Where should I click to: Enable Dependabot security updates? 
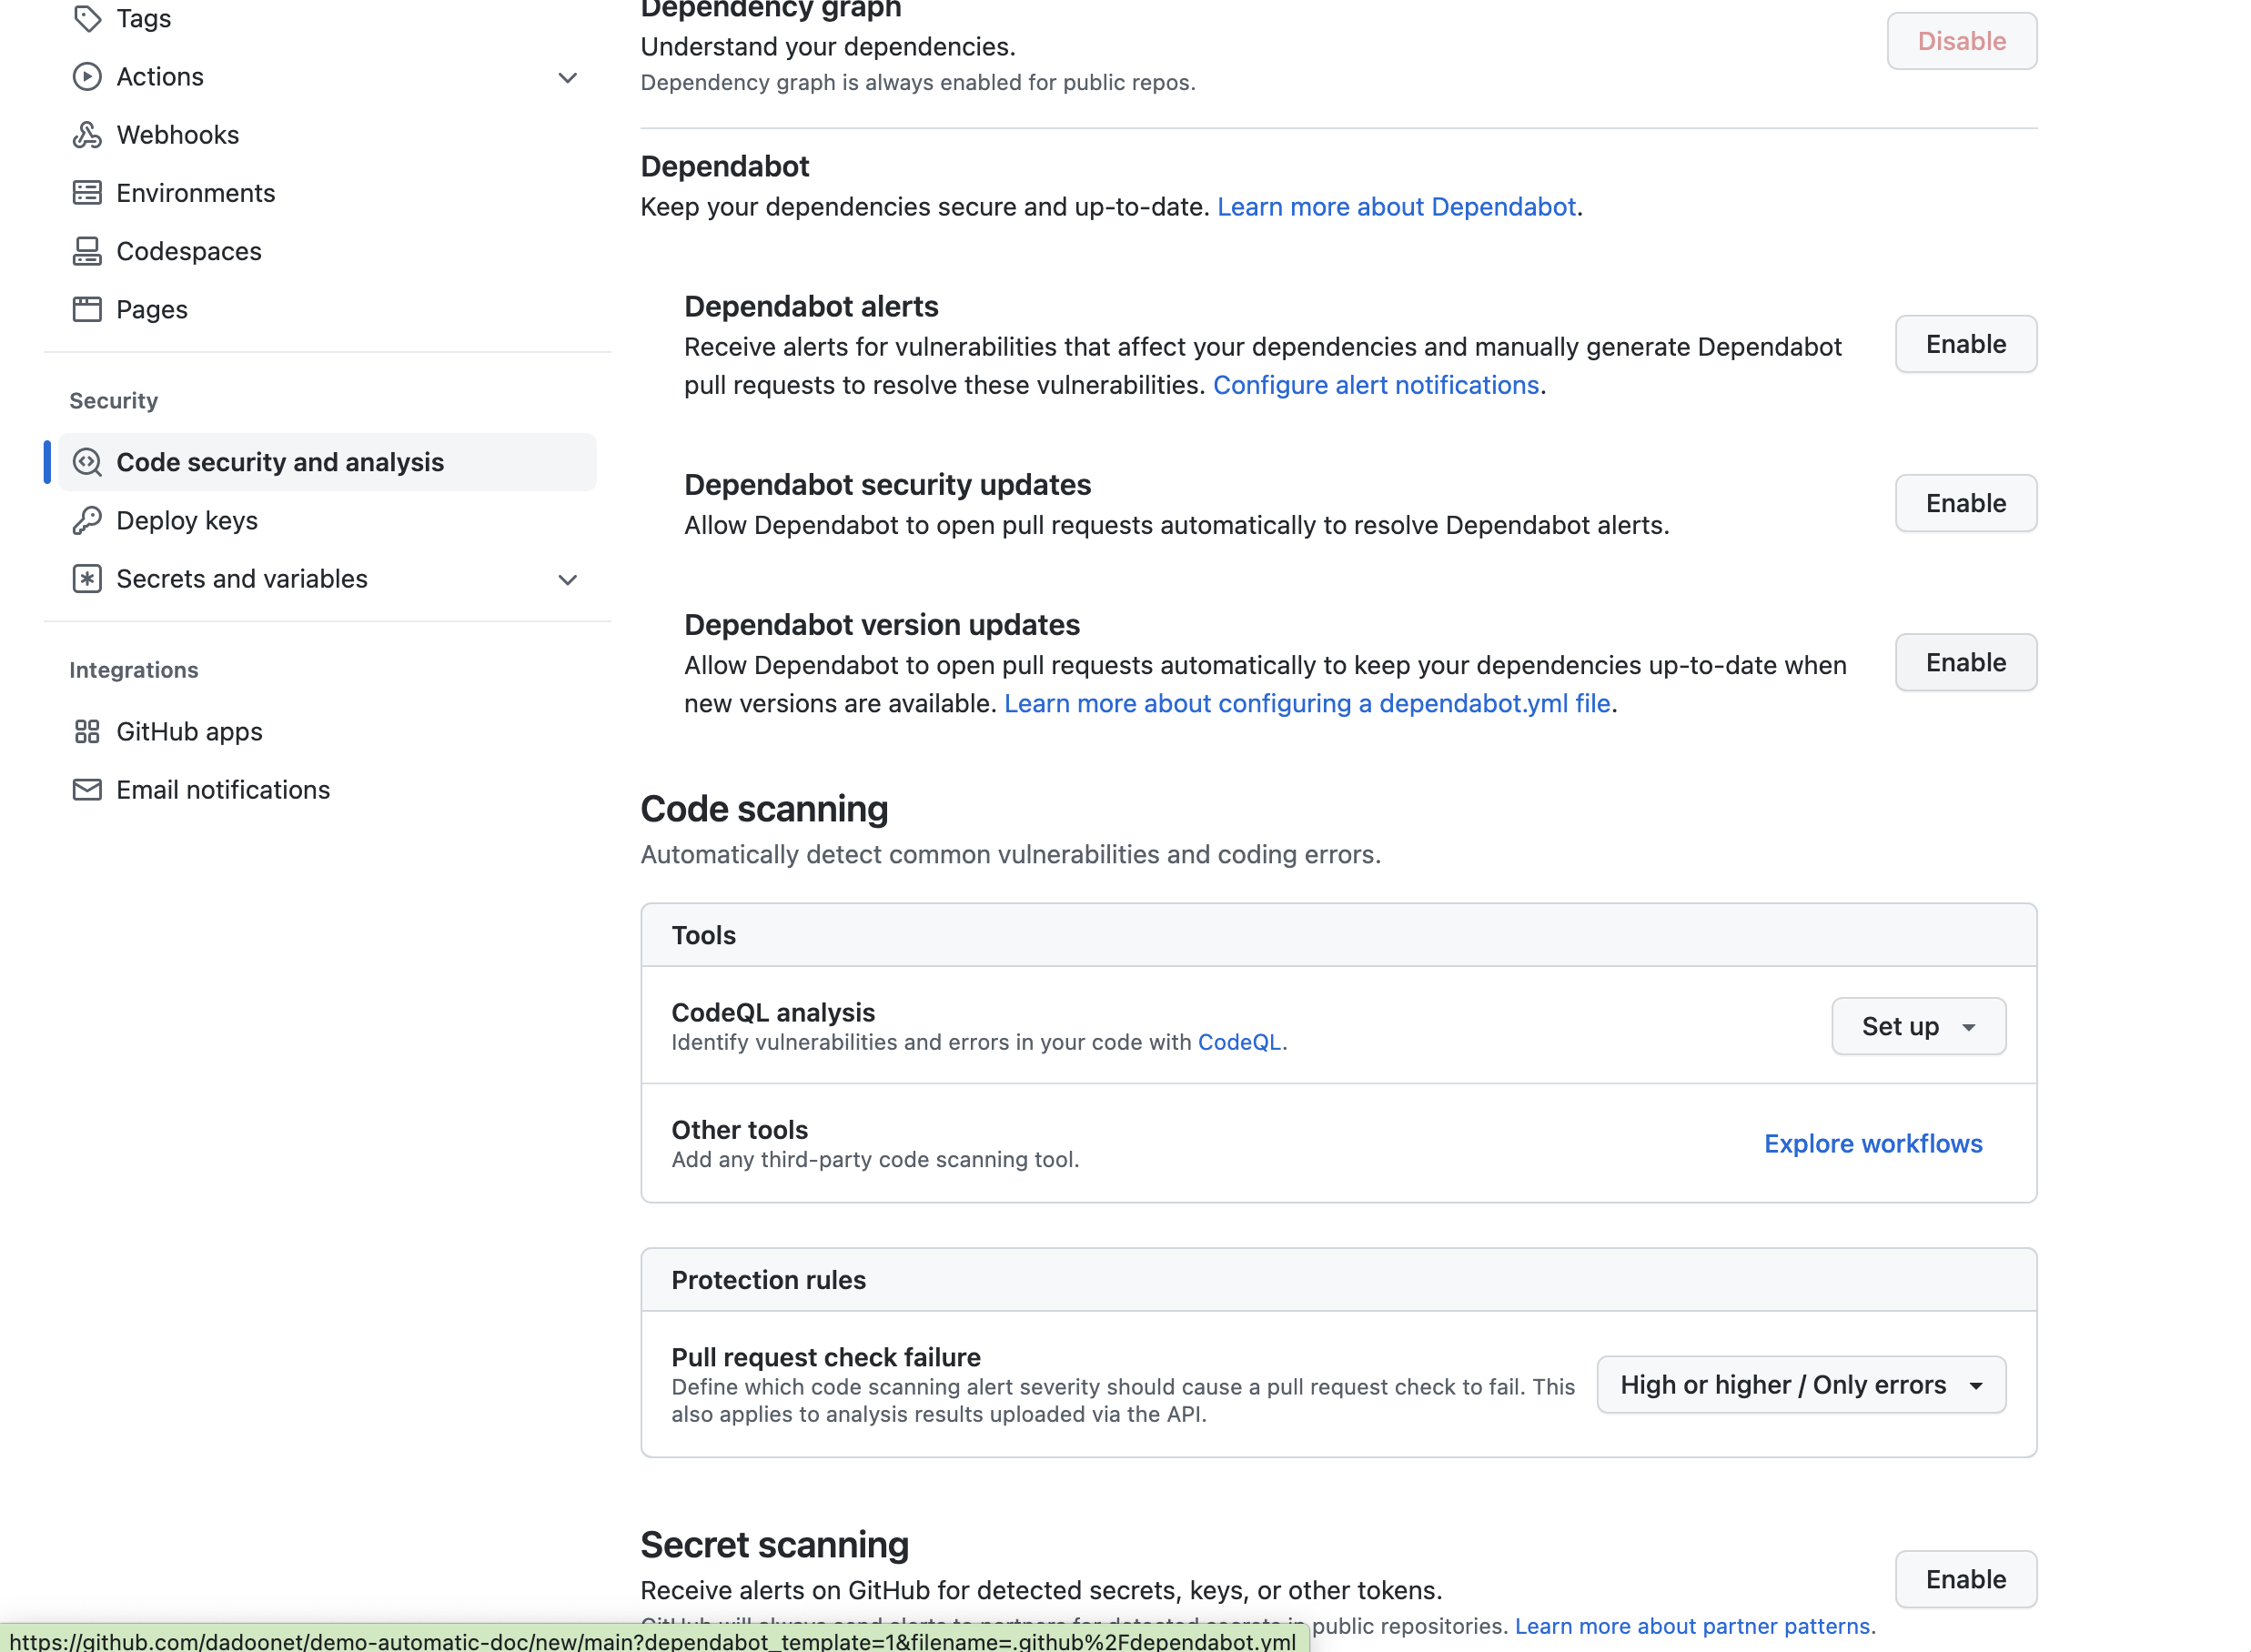pyautogui.click(x=1966, y=503)
